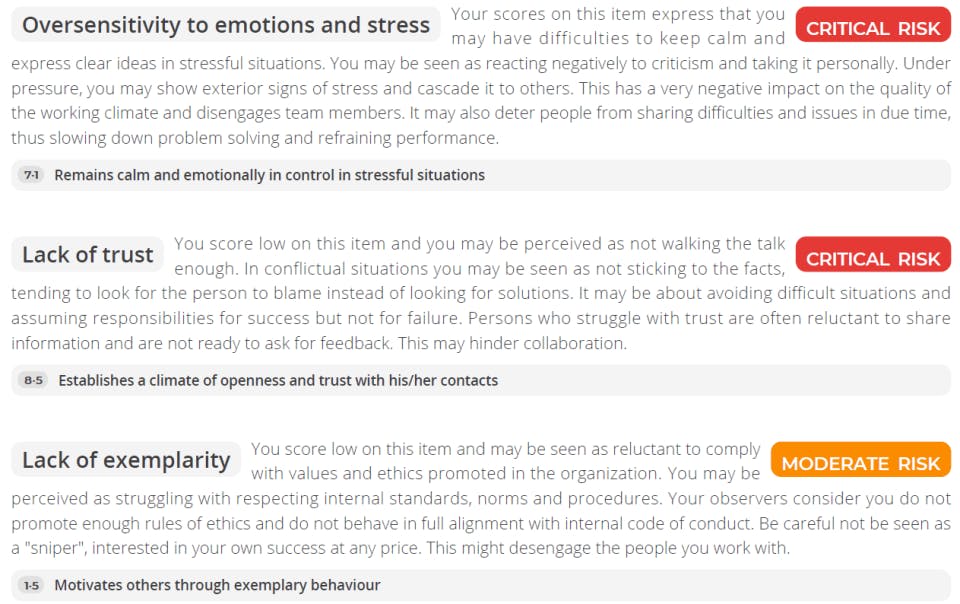The width and height of the screenshot is (960, 604).
Task: Expand the Establishes a climate of openness item
Action: (277, 380)
